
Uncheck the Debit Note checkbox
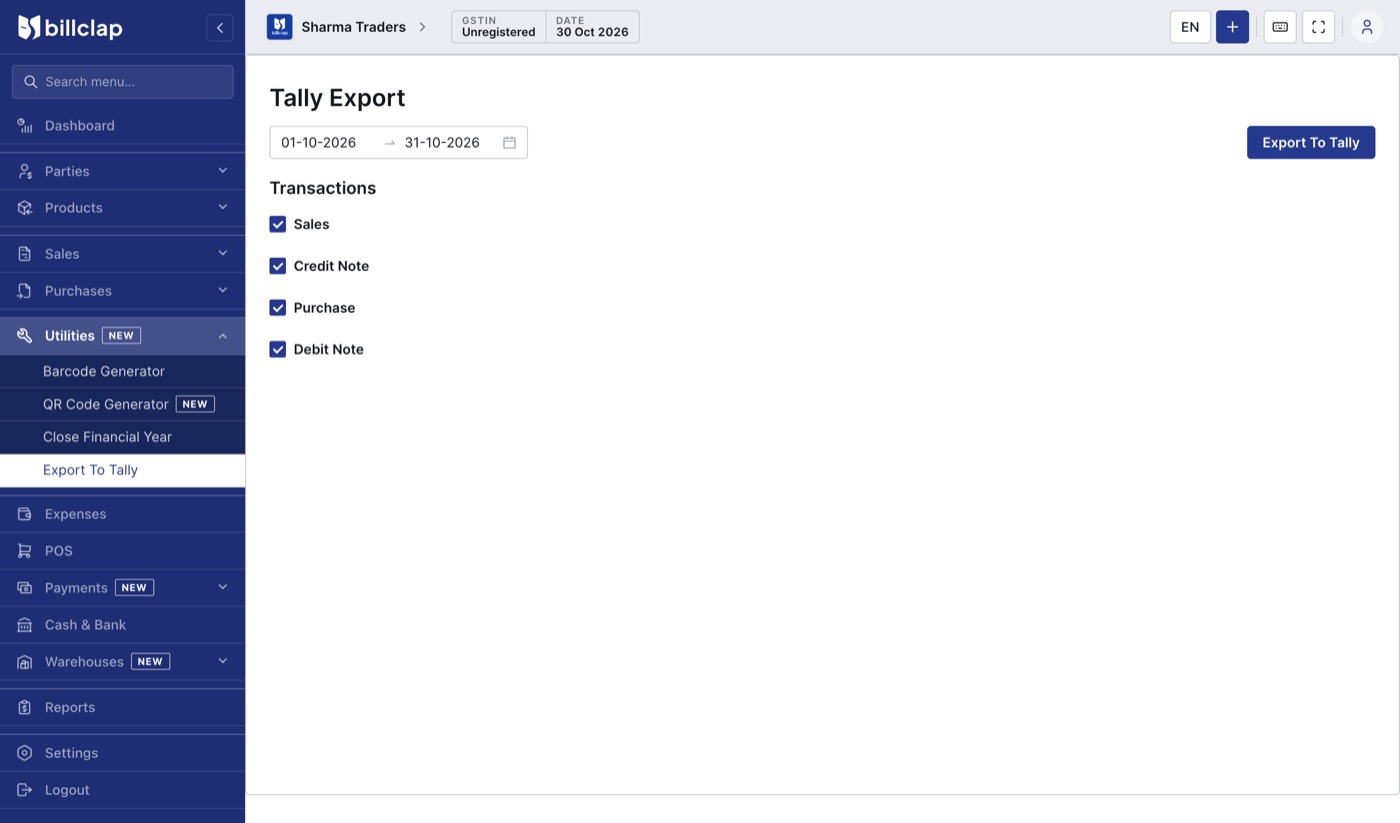(278, 349)
